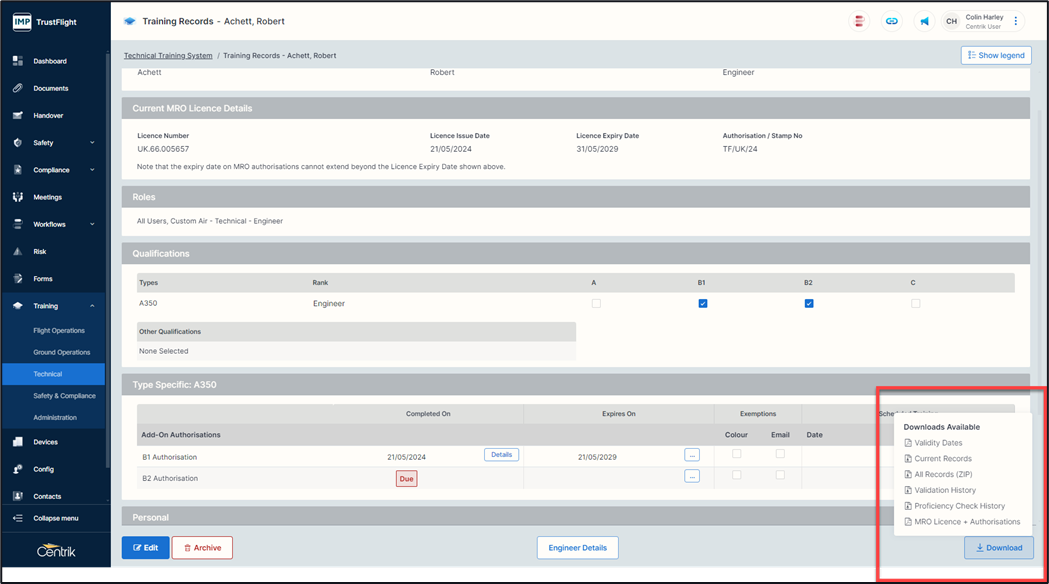Viewport: 1049px width, 584px height.
Task: Download the Current Records file
Action: point(938,459)
